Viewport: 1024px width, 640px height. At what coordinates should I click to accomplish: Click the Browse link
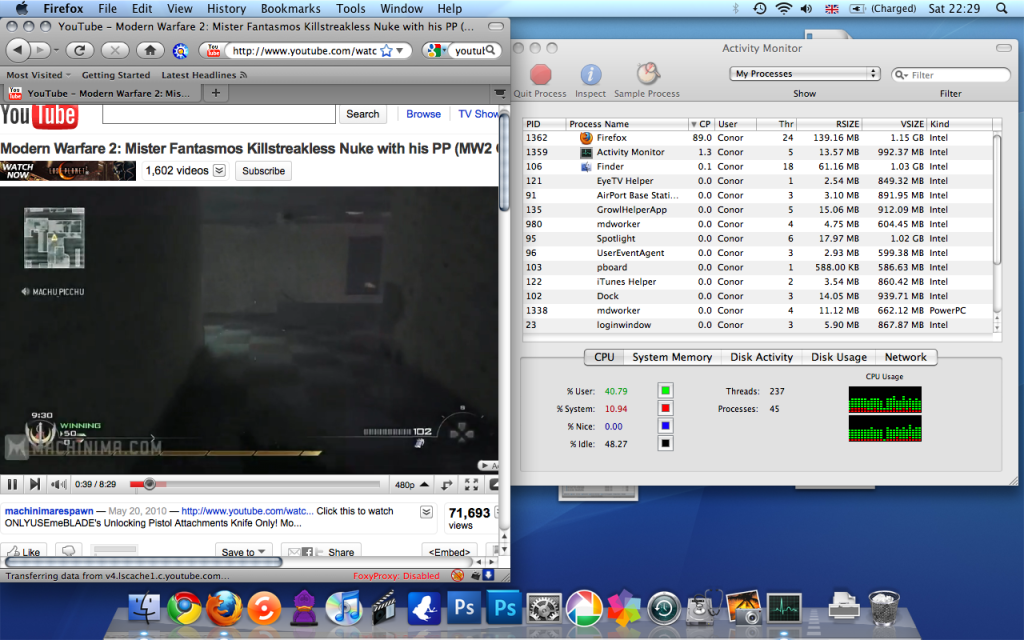pyautogui.click(x=423, y=114)
